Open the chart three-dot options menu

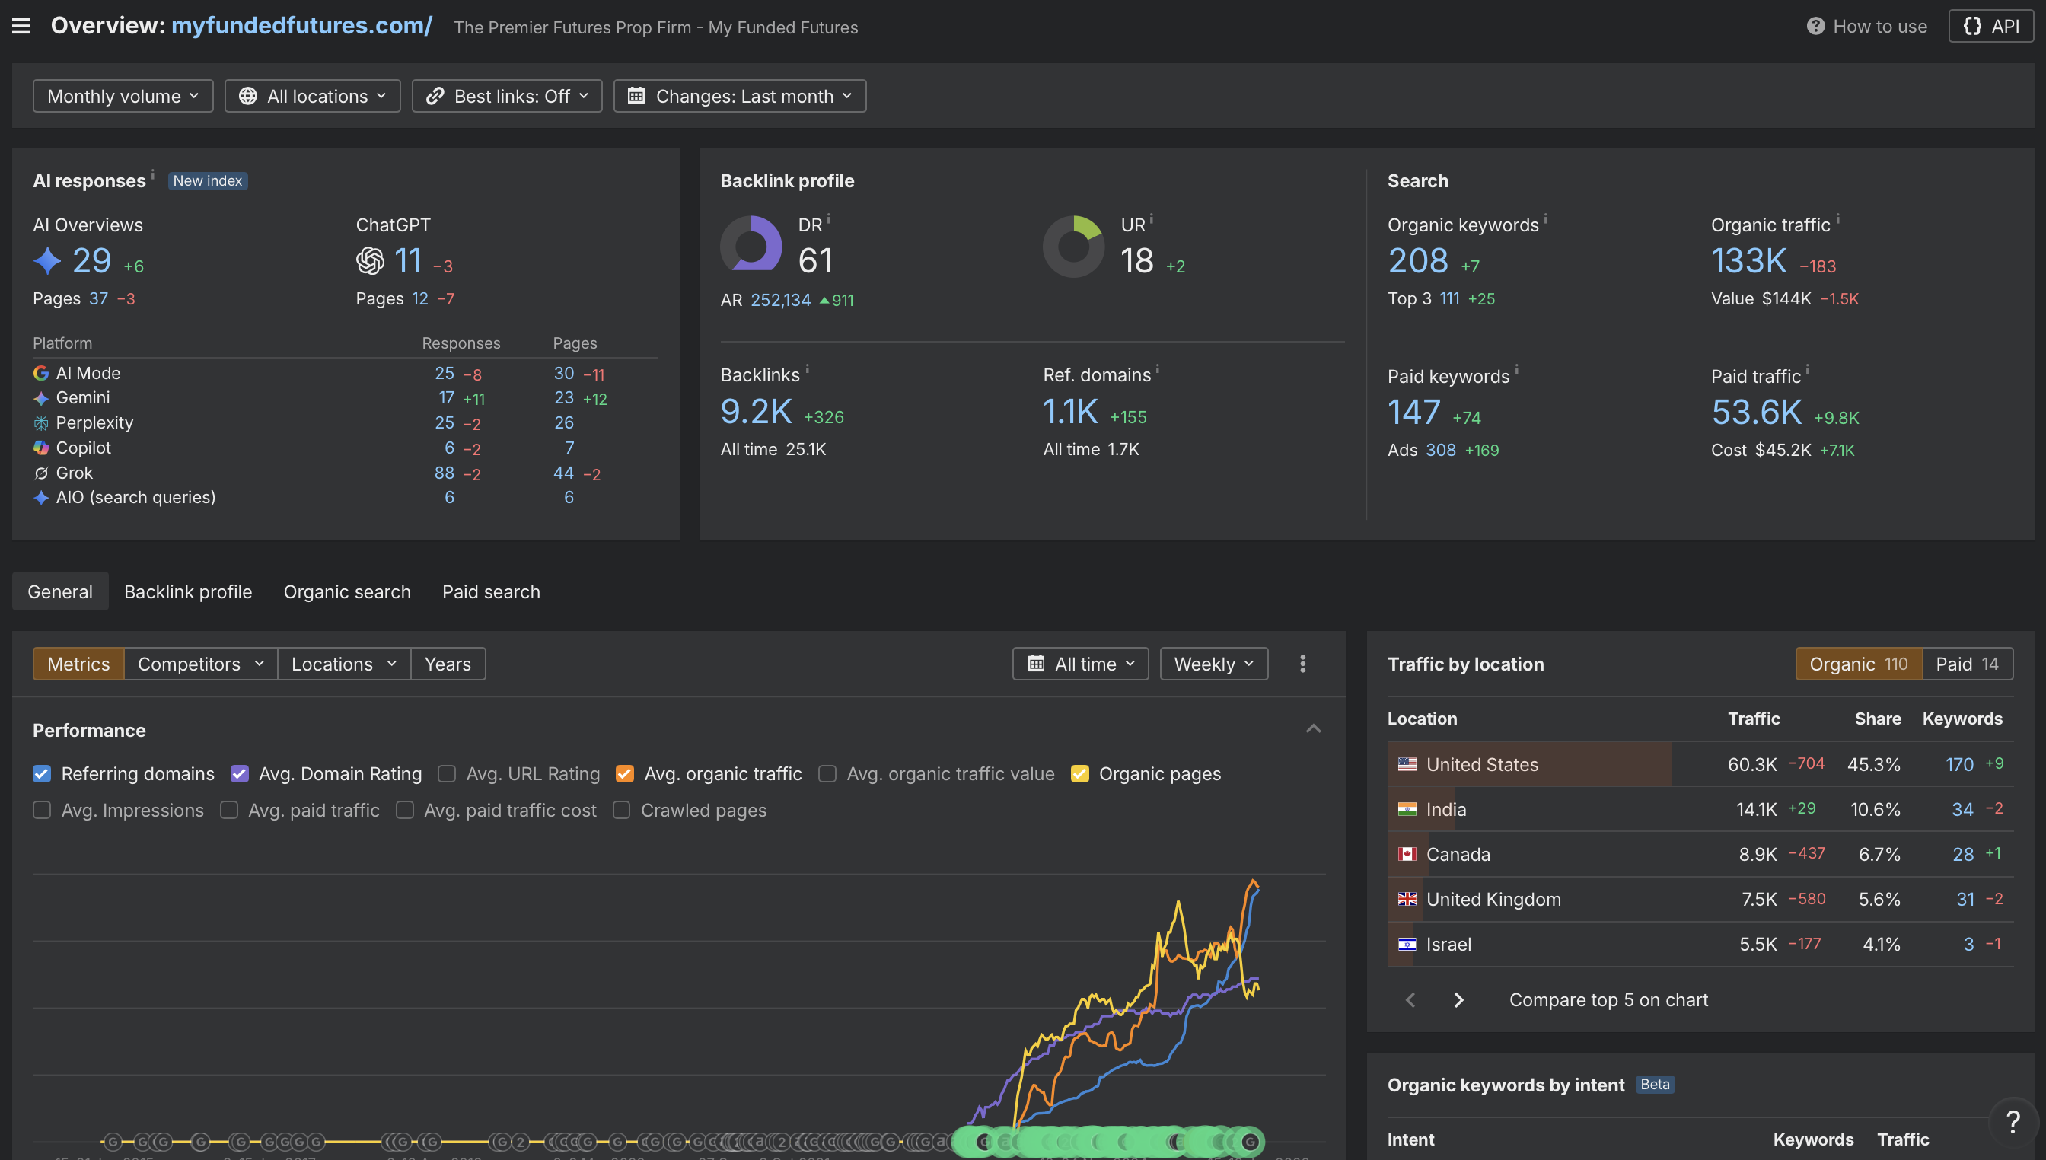pyautogui.click(x=1302, y=664)
